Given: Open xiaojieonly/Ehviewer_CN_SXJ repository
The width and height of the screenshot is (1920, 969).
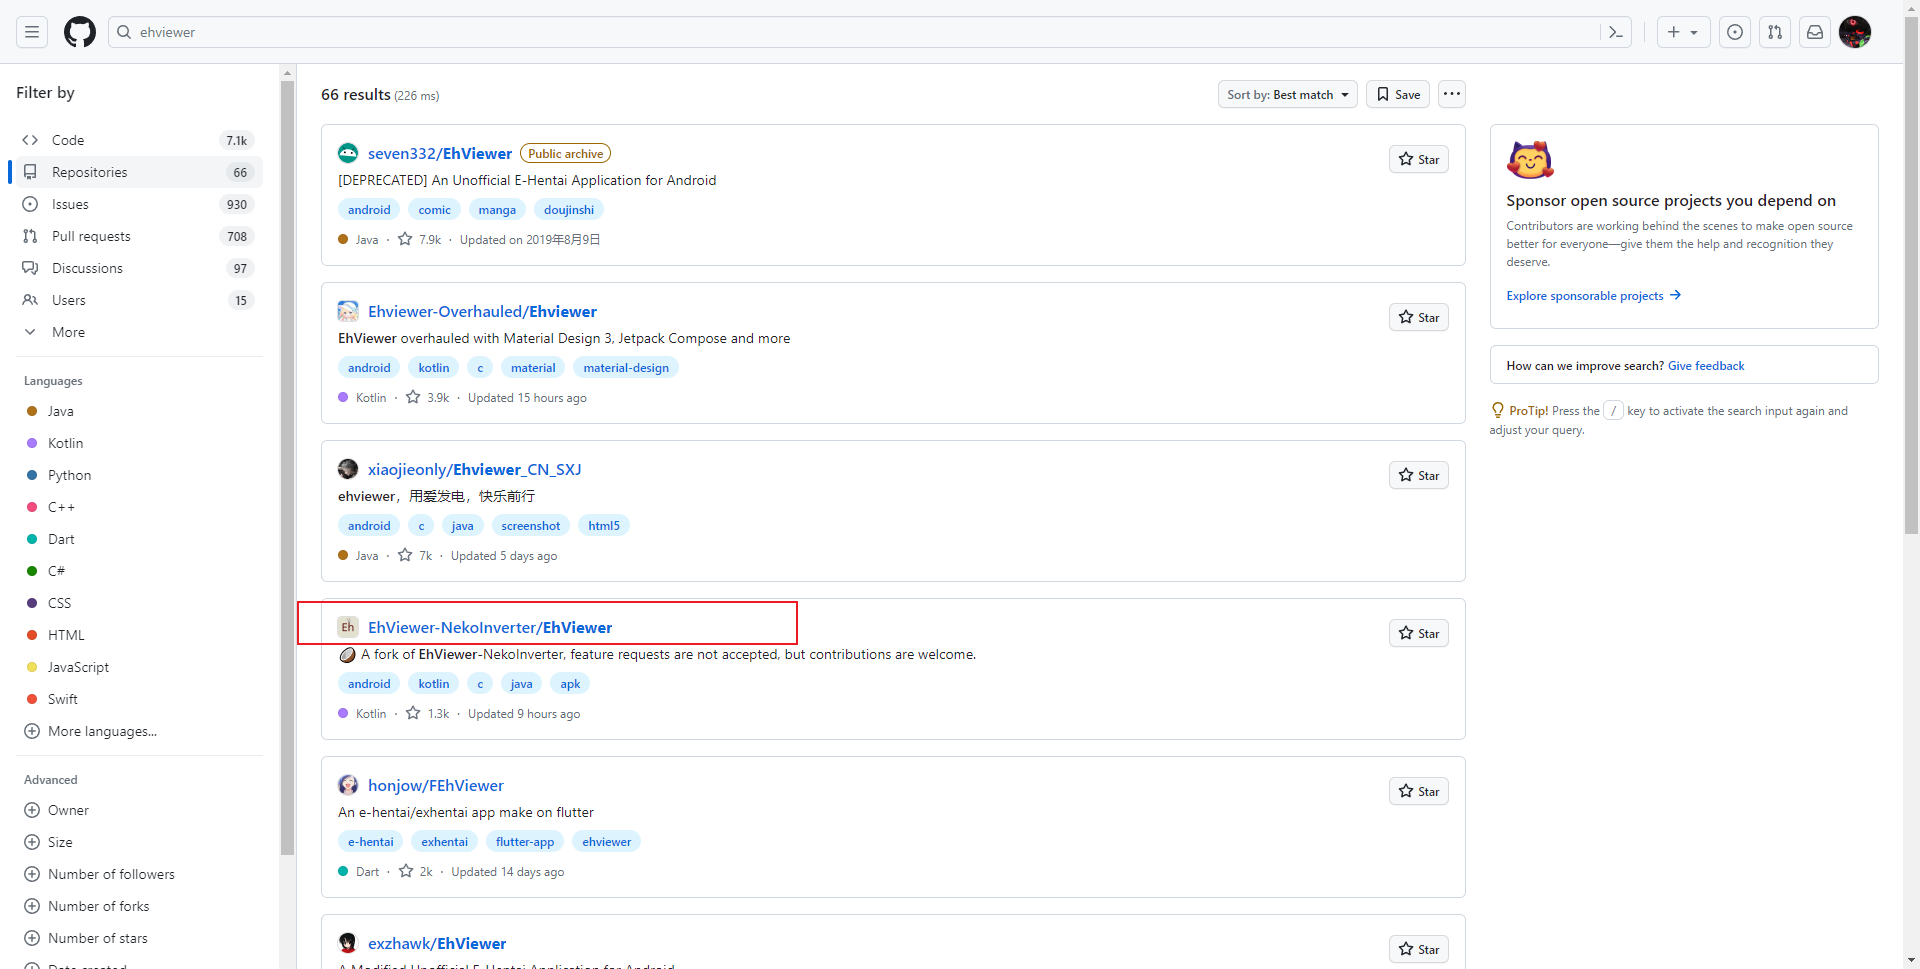Looking at the screenshot, I should tap(474, 469).
